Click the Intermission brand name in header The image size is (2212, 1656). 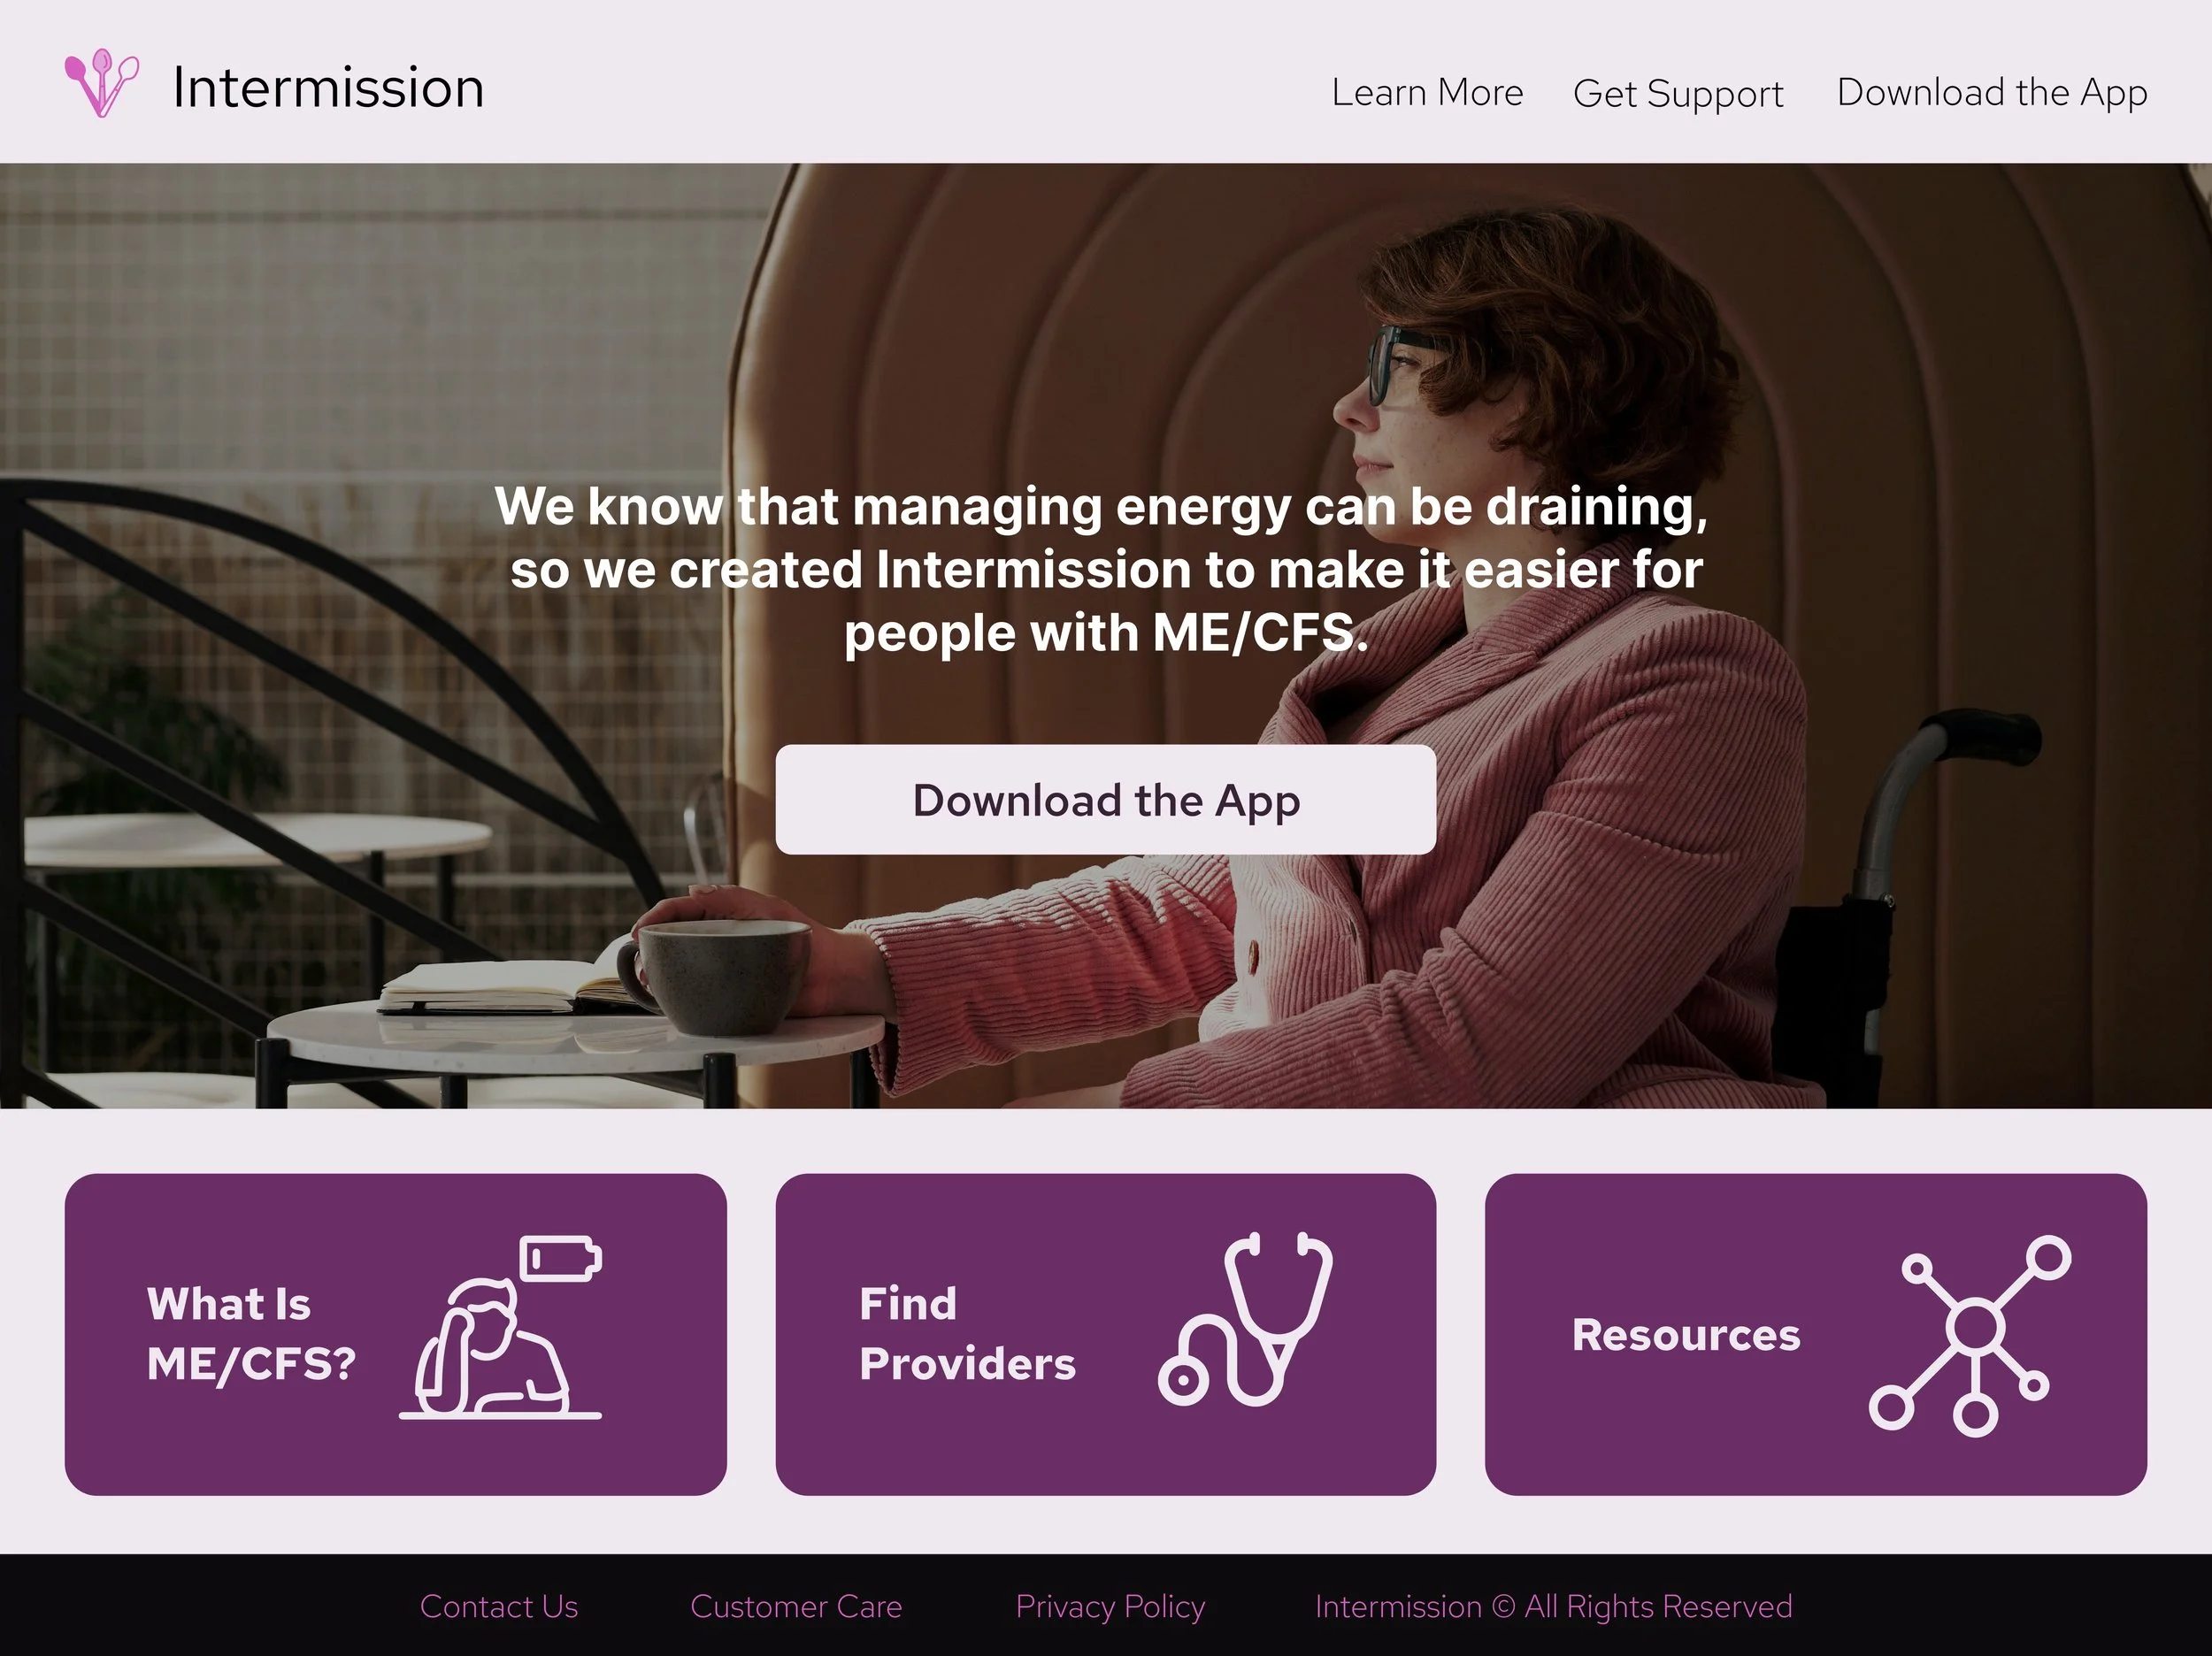point(328,88)
